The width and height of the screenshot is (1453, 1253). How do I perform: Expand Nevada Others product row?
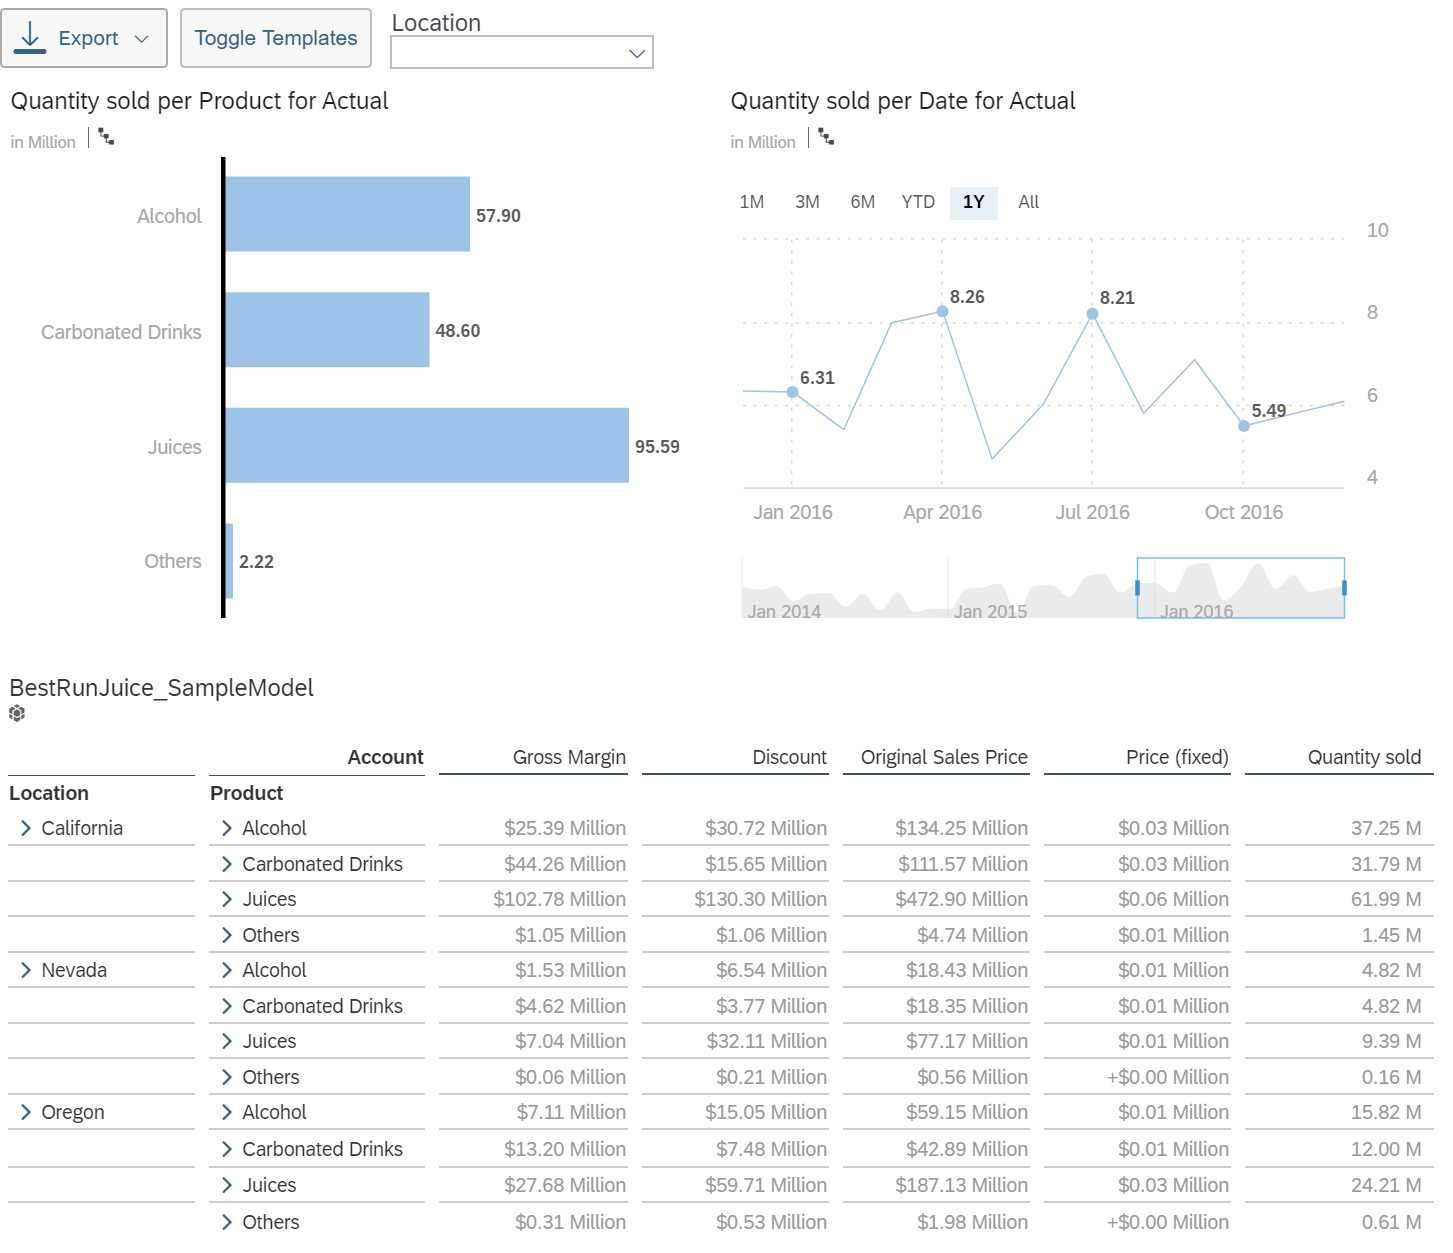pyautogui.click(x=227, y=1077)
